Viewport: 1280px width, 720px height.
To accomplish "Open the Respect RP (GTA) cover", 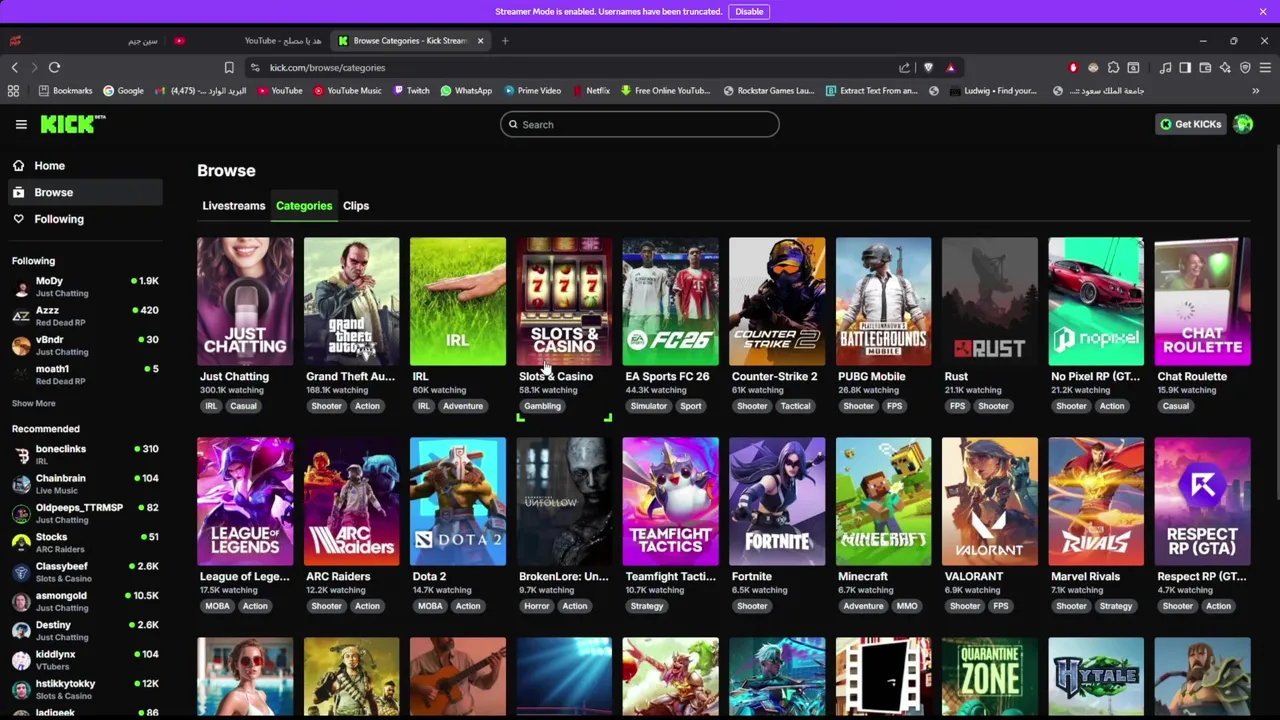I will pos(1202,501).
